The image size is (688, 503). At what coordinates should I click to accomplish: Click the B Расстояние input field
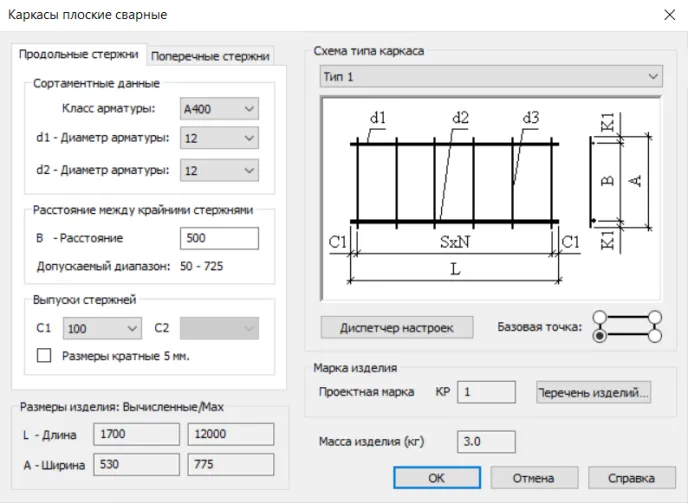tap(219, 239)
